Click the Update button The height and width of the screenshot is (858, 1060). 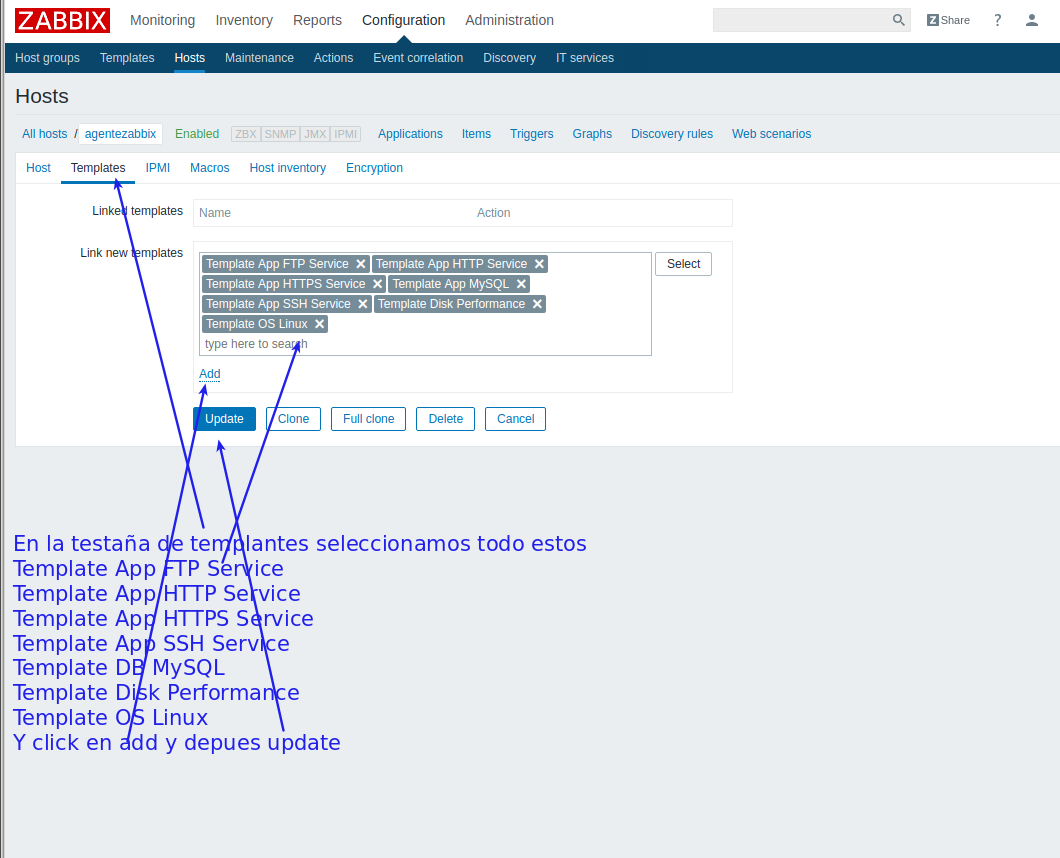224,419
